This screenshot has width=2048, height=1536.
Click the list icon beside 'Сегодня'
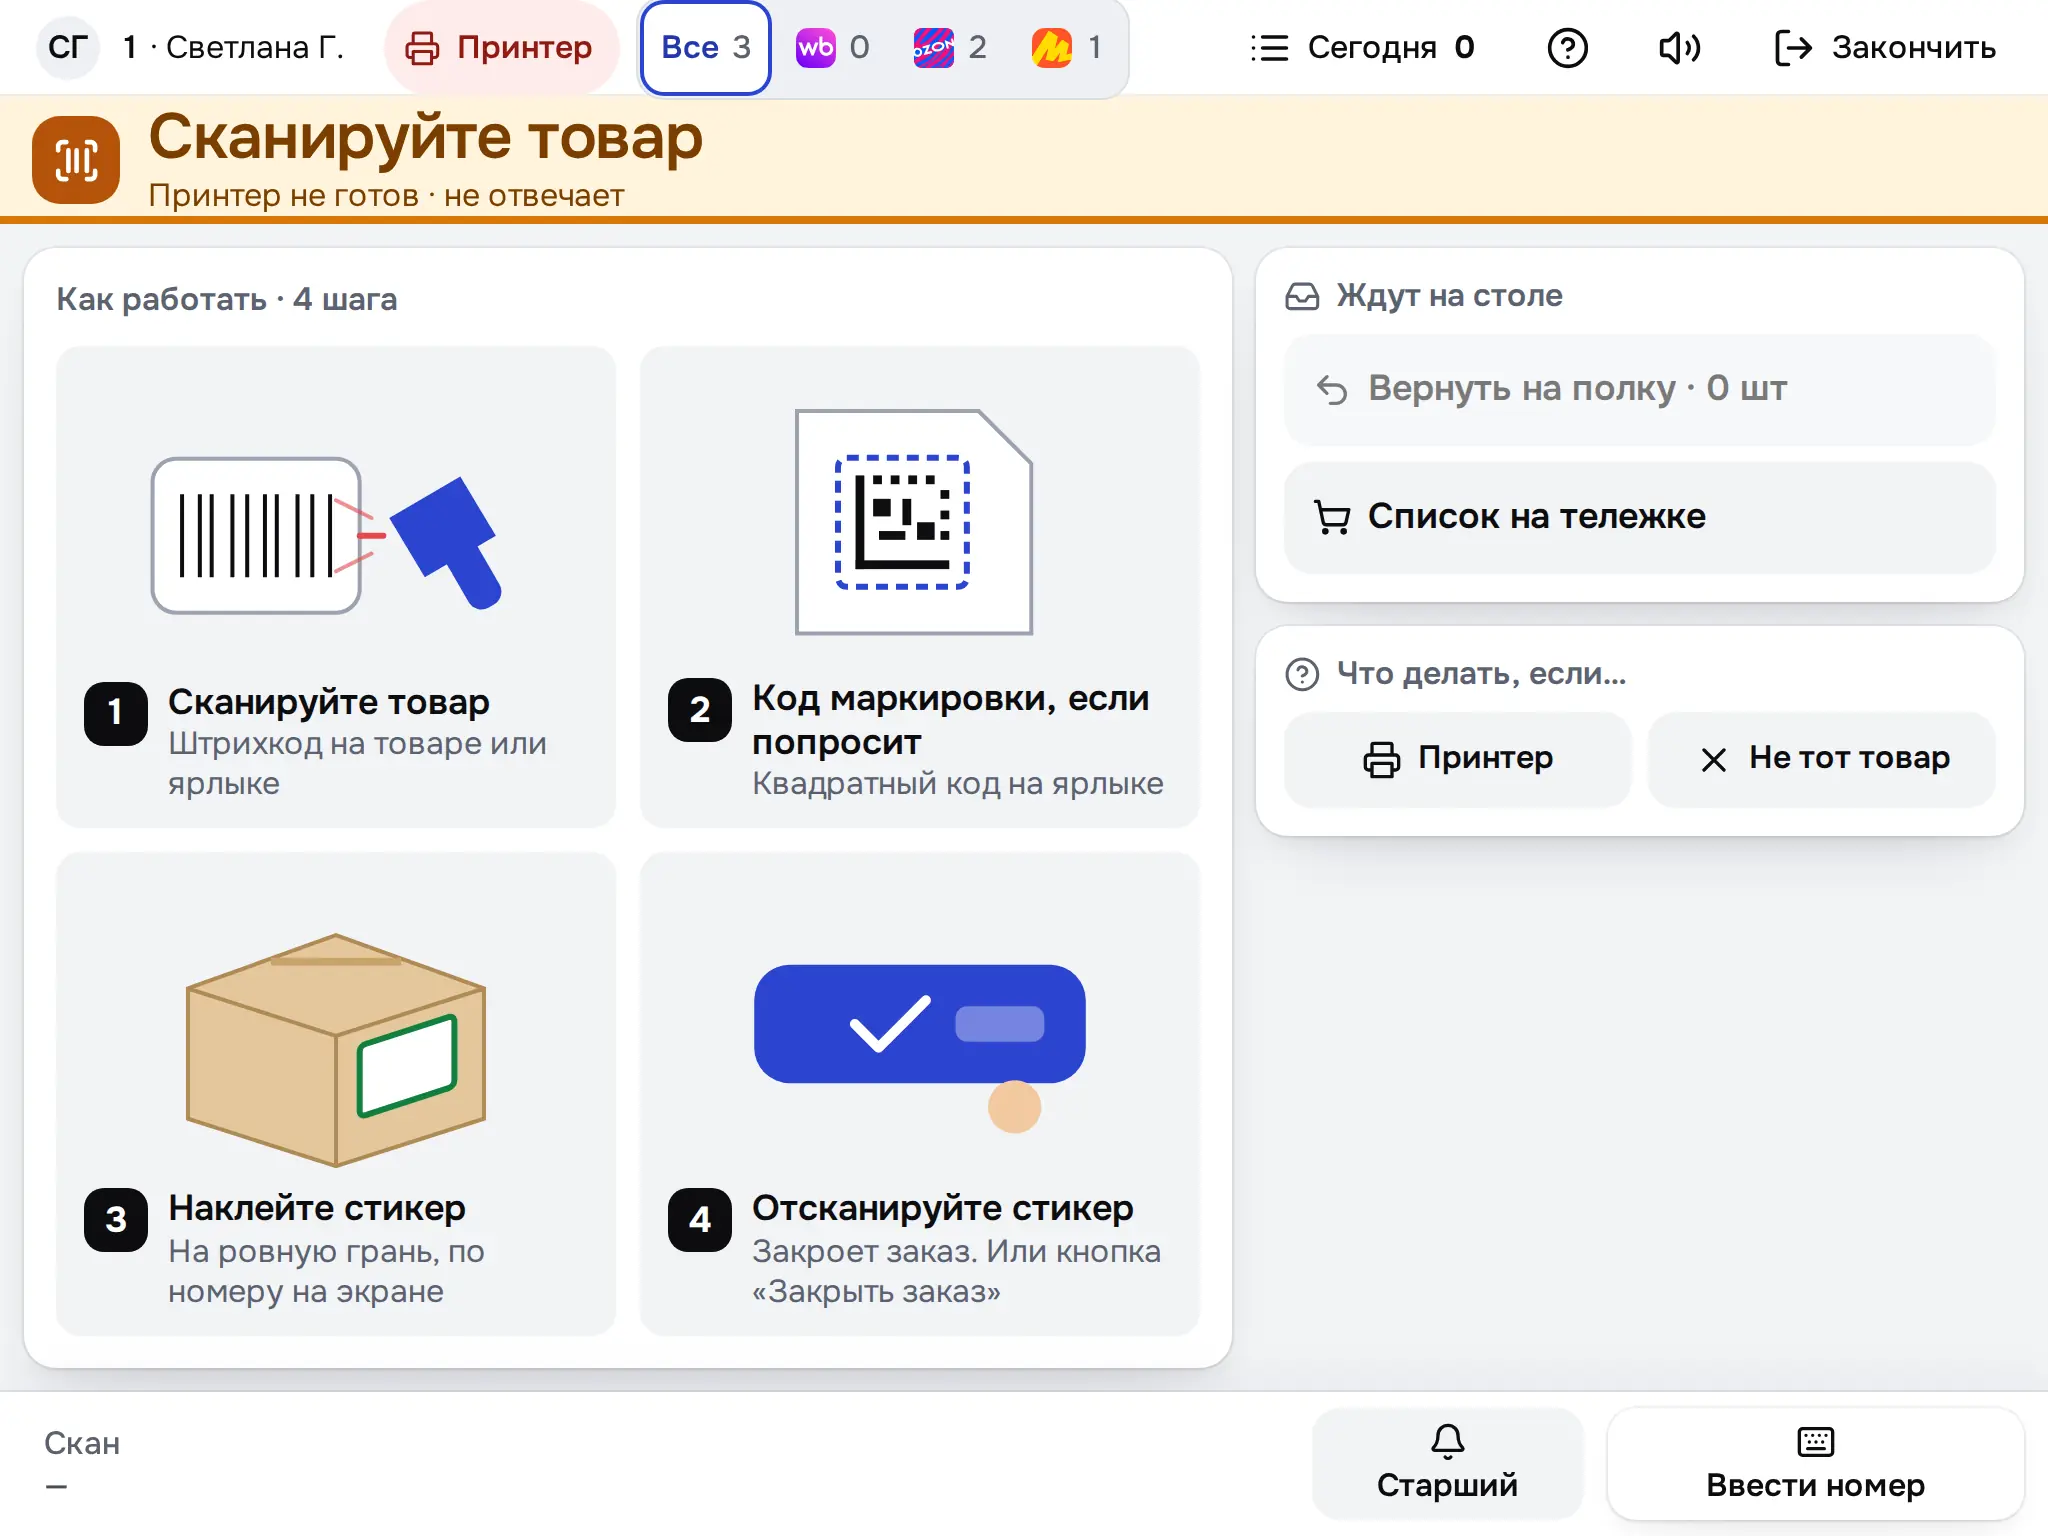(1269, 48)
